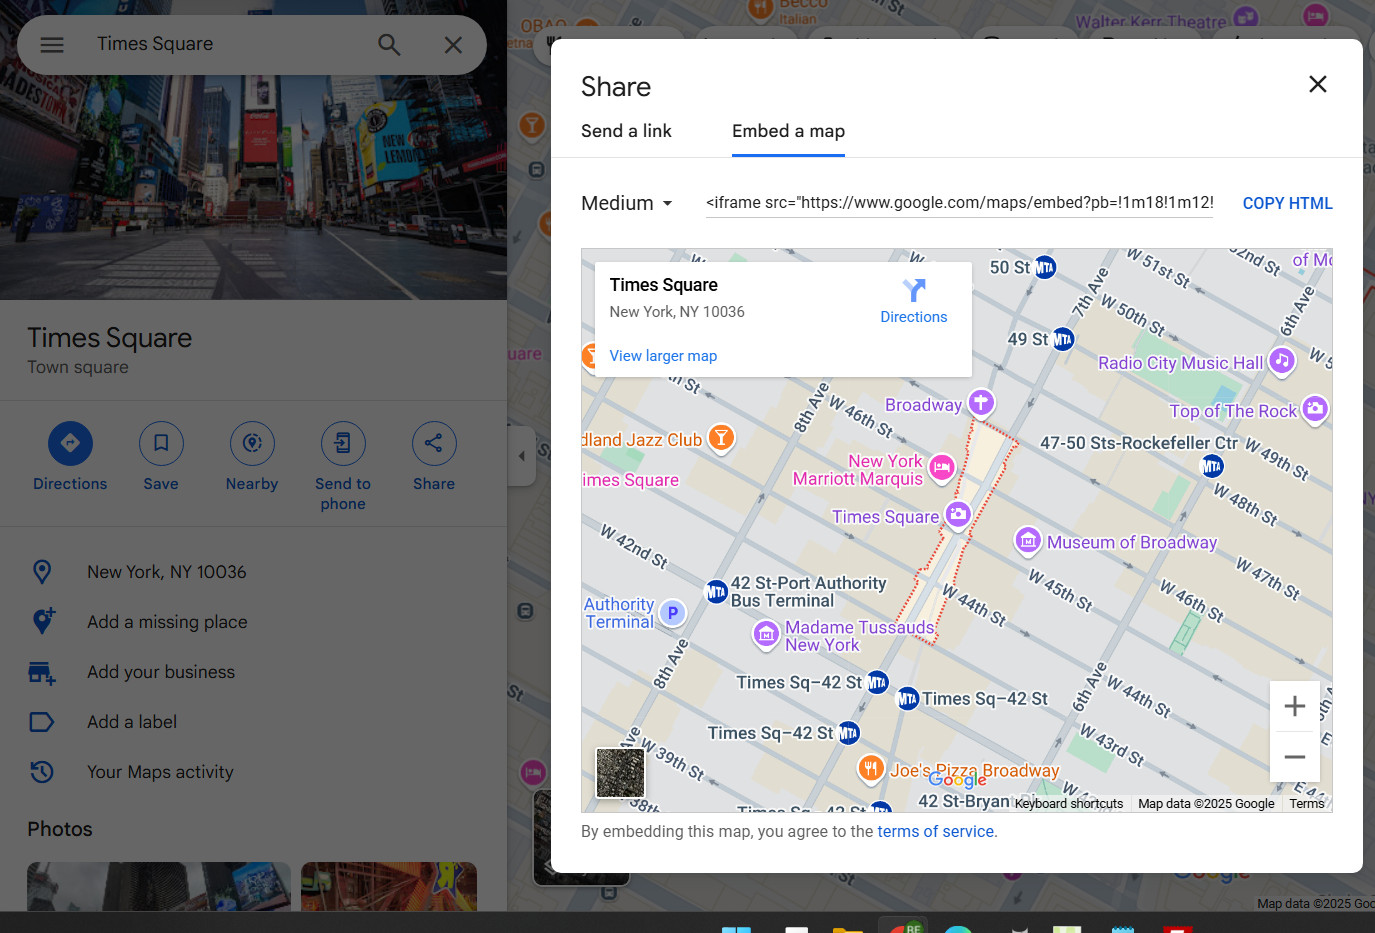
Task: Open the New York Marriott Marquis marker
Action: point(941,466)
